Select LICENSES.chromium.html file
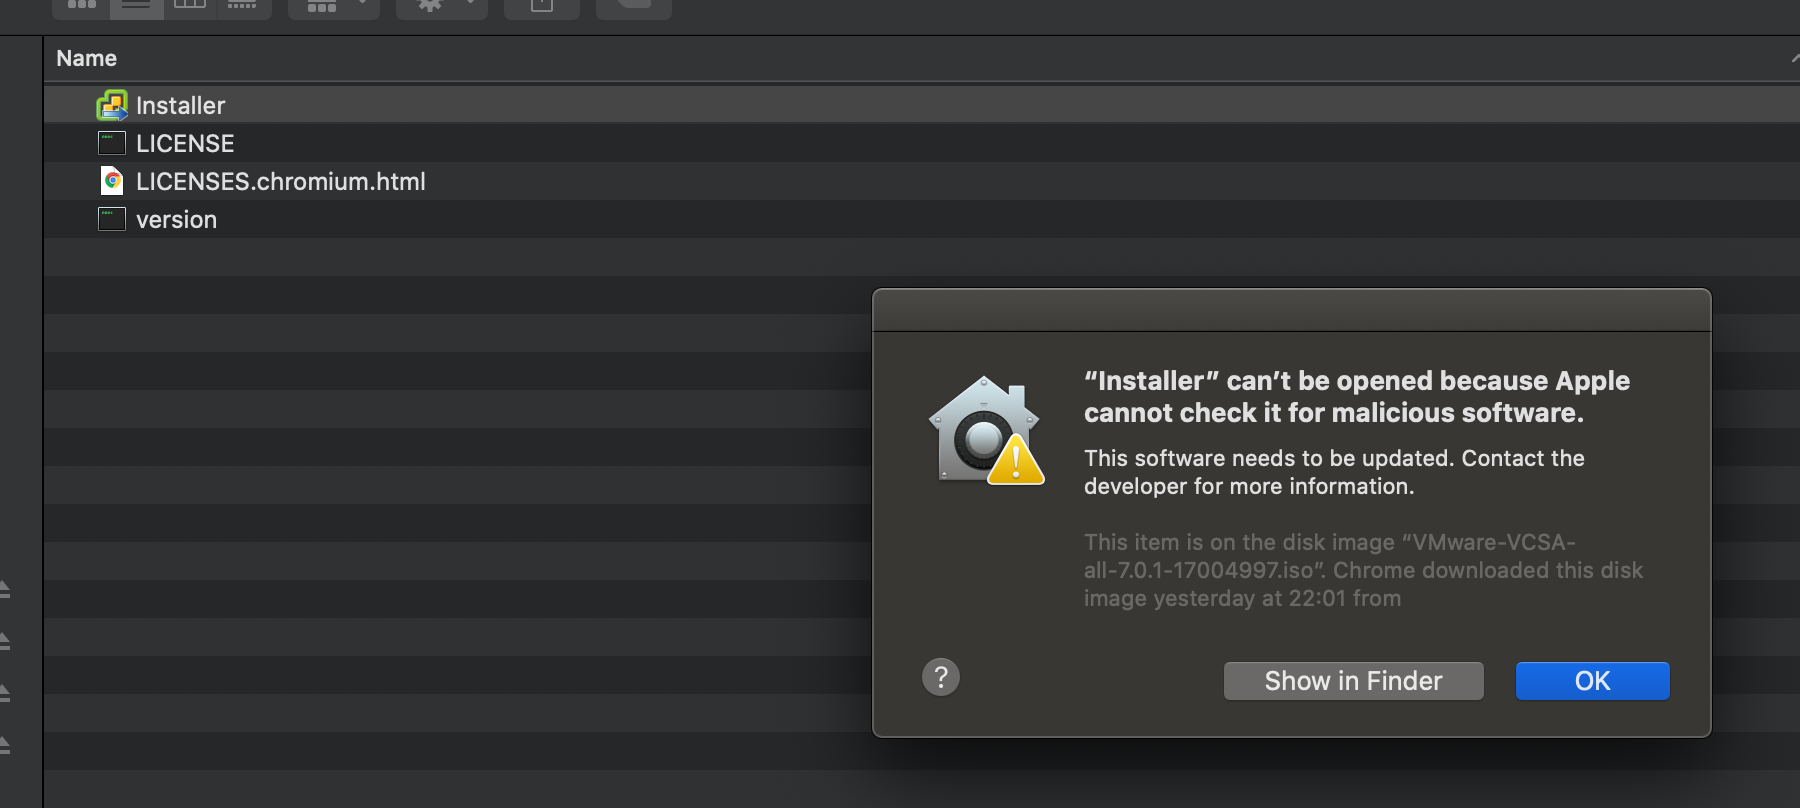This screenshot has height=808, width=1800. (280, 181)
